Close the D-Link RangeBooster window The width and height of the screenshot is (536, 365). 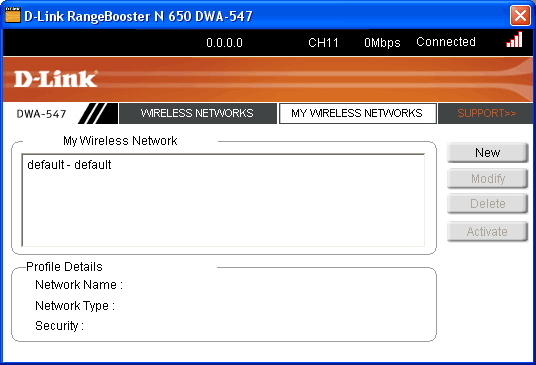pyautogui.click(x=520, y=15)
